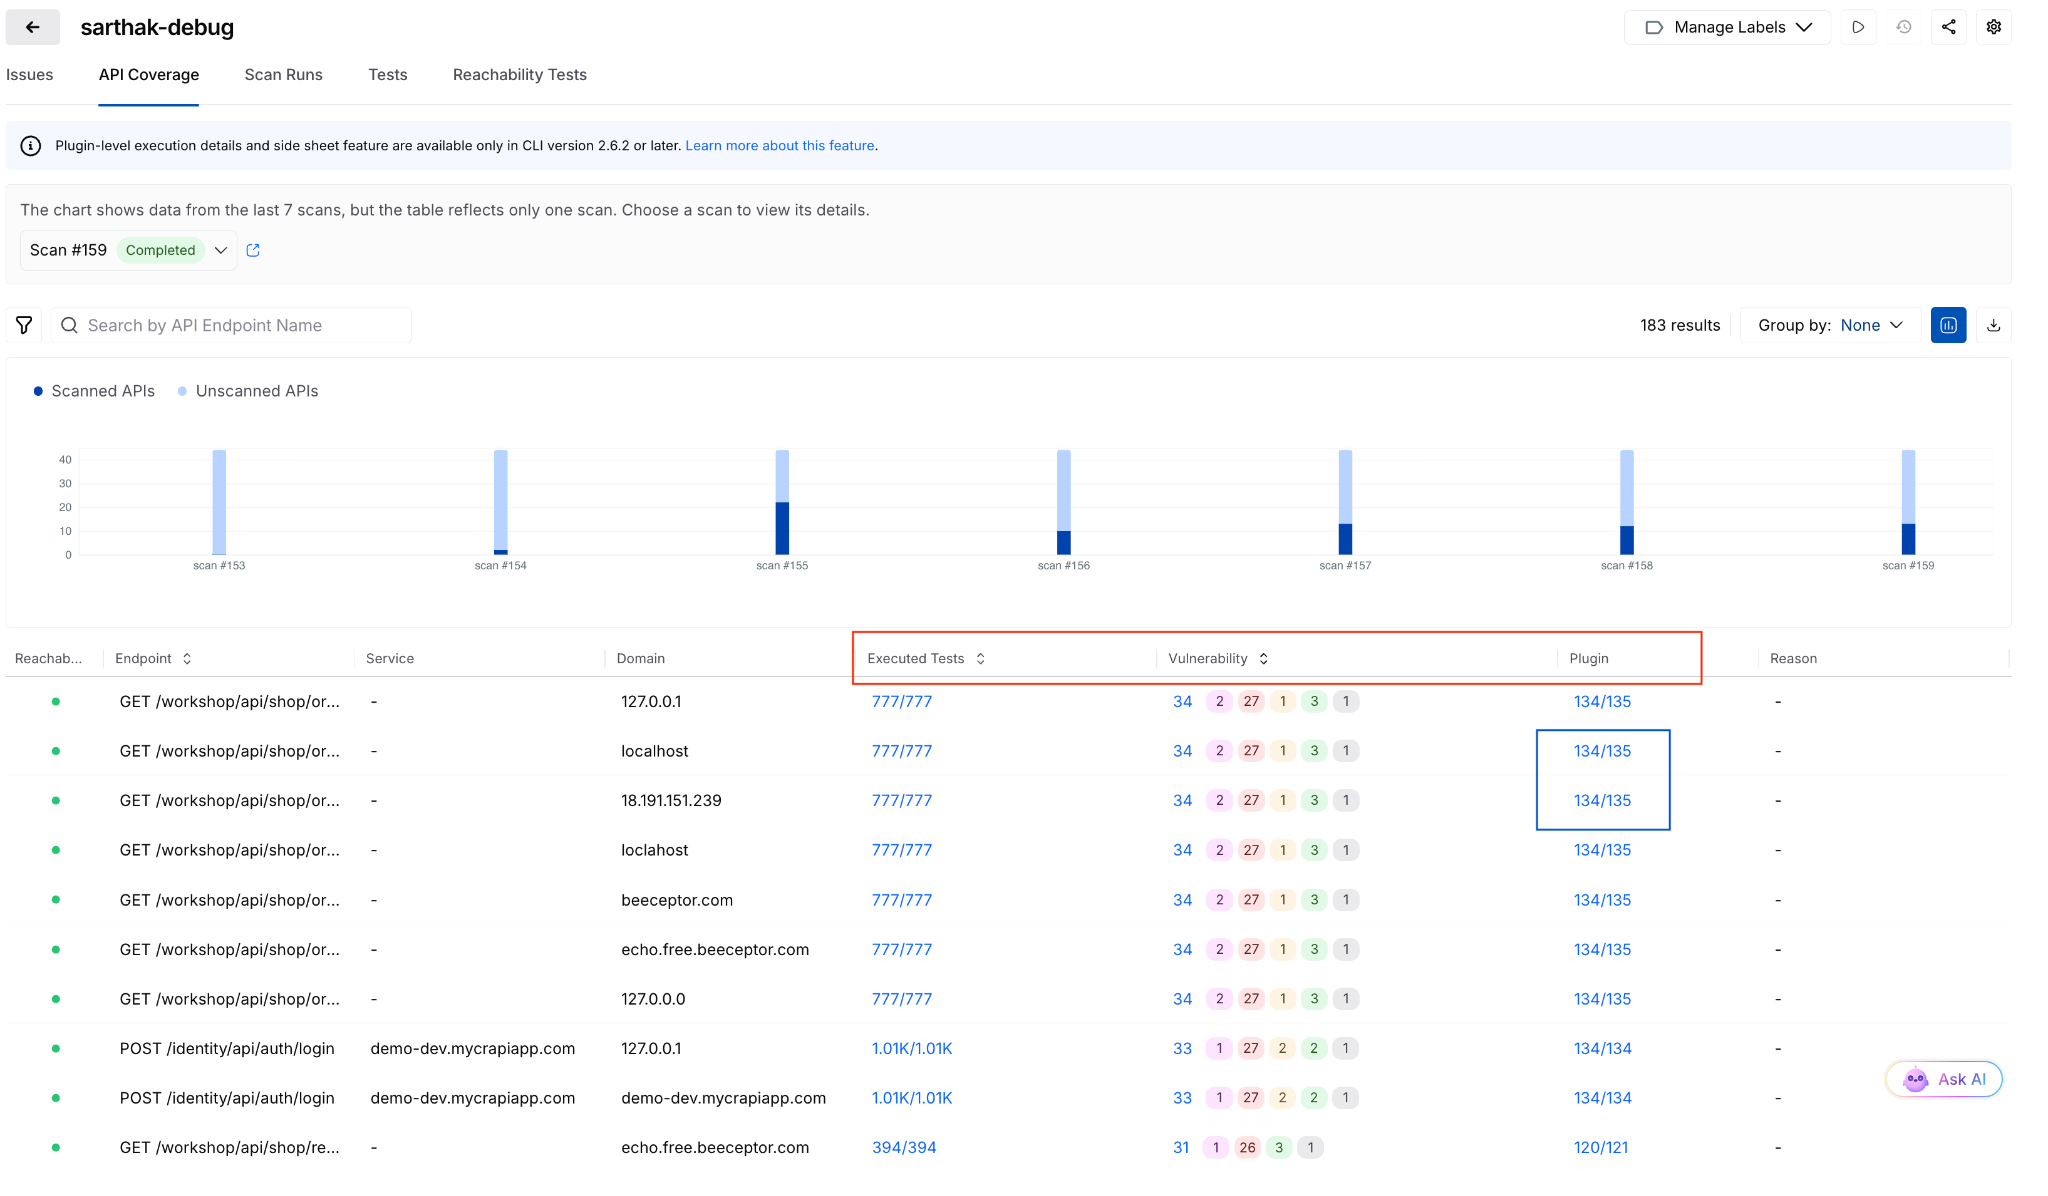Open Scan #159 in new tab icon
The width and height of the screenshot is (2048, 1196).
click(253, 250)
